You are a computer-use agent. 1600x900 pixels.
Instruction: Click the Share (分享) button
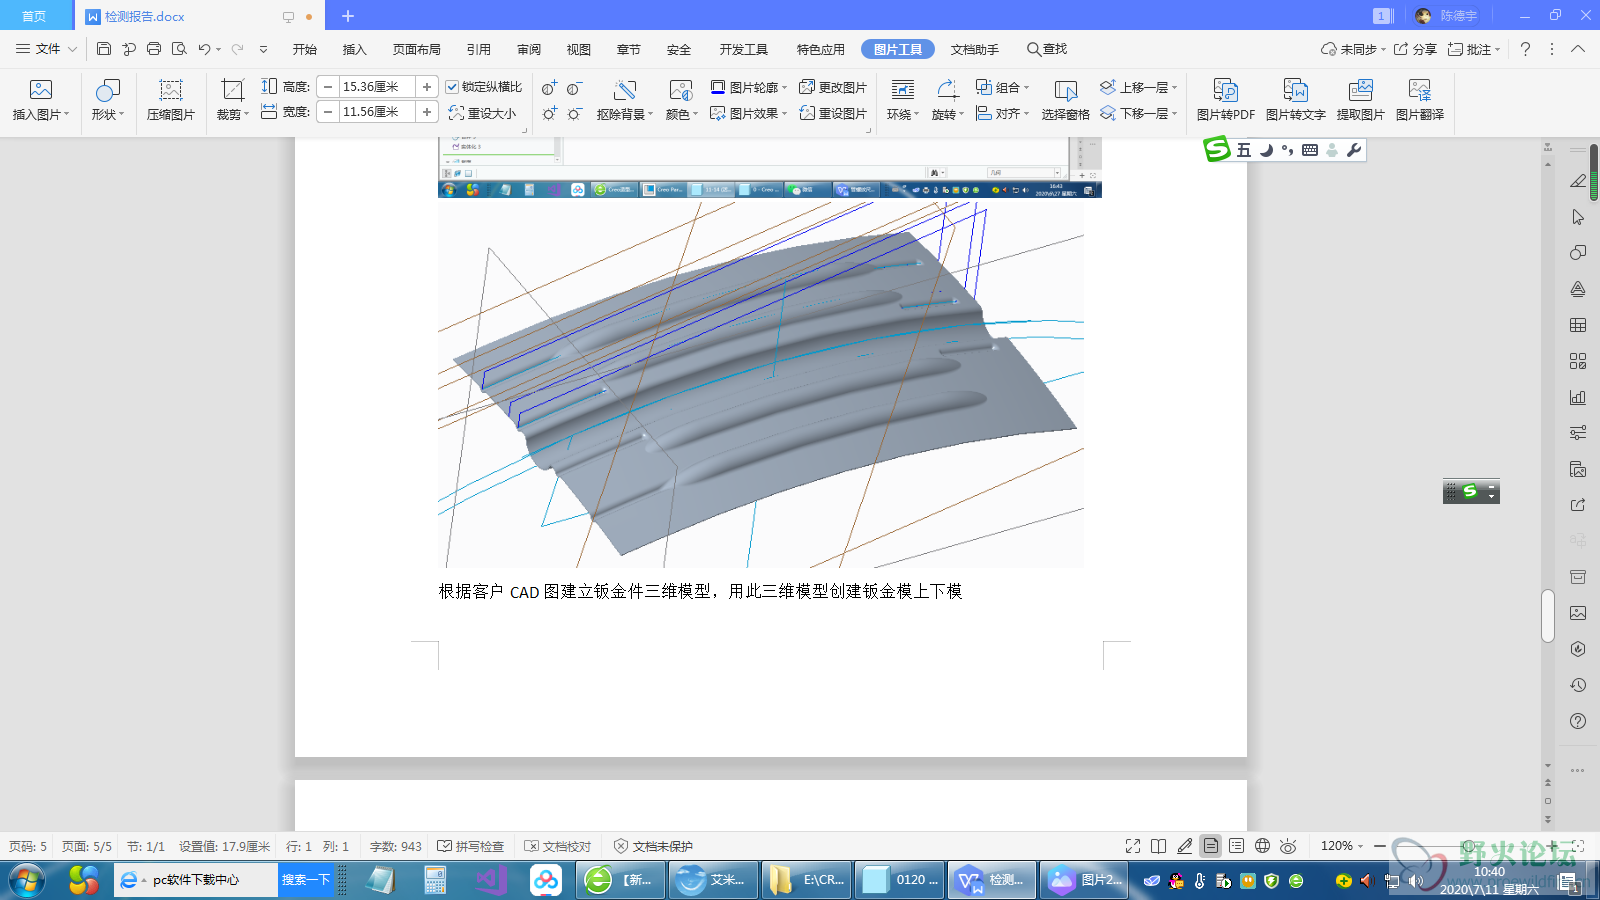[1415, 49]
